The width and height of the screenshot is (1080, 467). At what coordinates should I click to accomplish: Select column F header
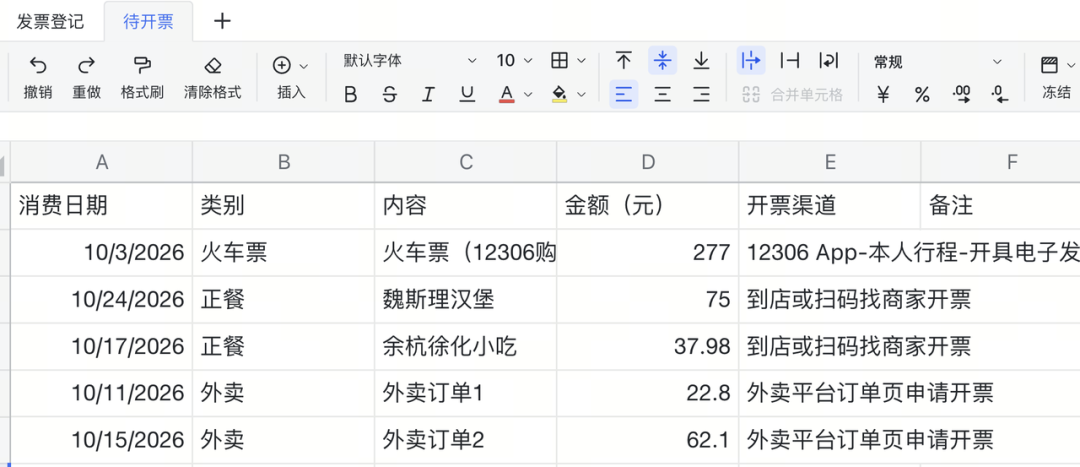pos(1001,162)
